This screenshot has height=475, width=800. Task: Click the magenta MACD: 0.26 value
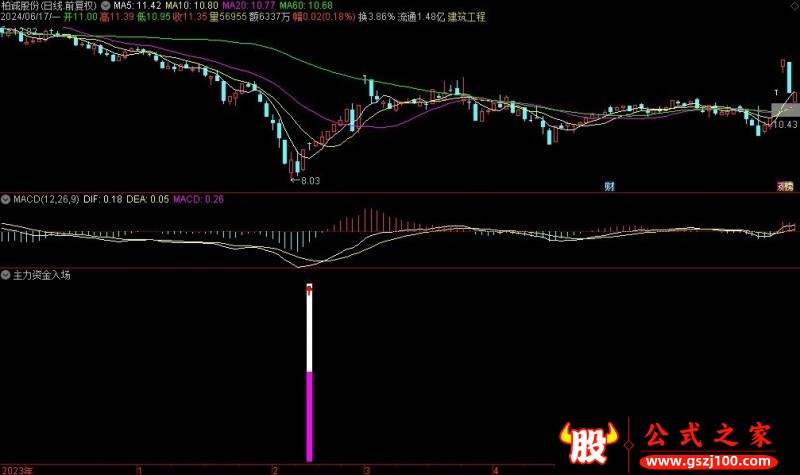pos(198,199)
